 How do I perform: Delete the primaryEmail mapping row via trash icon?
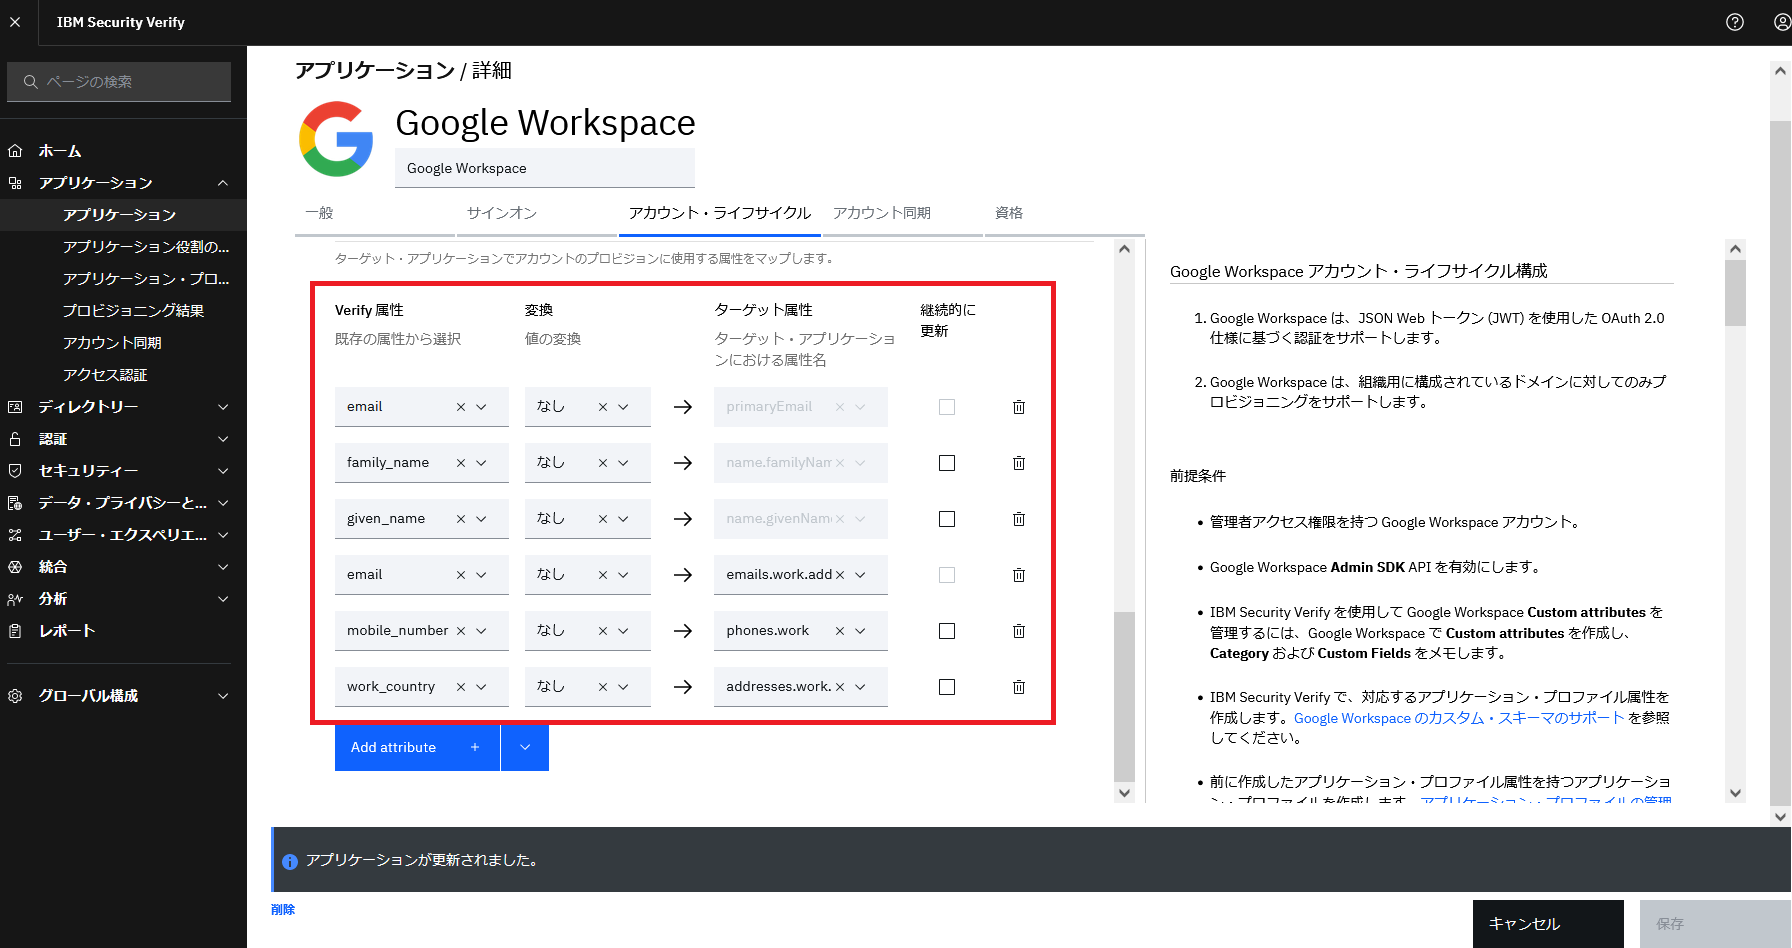[1019, 407]
